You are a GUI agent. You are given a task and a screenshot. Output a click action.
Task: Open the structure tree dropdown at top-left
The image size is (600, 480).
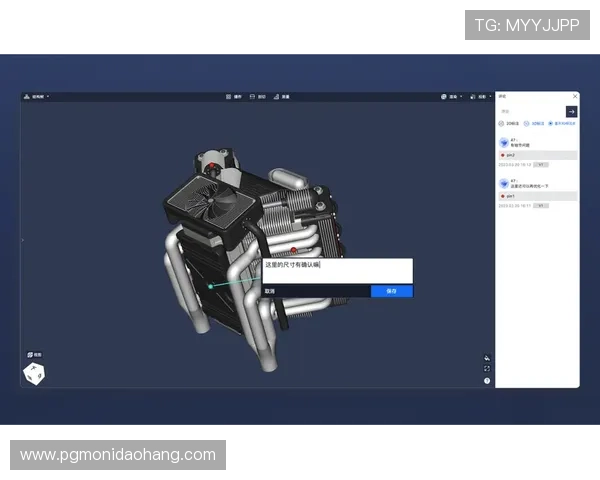click(40, 97)
